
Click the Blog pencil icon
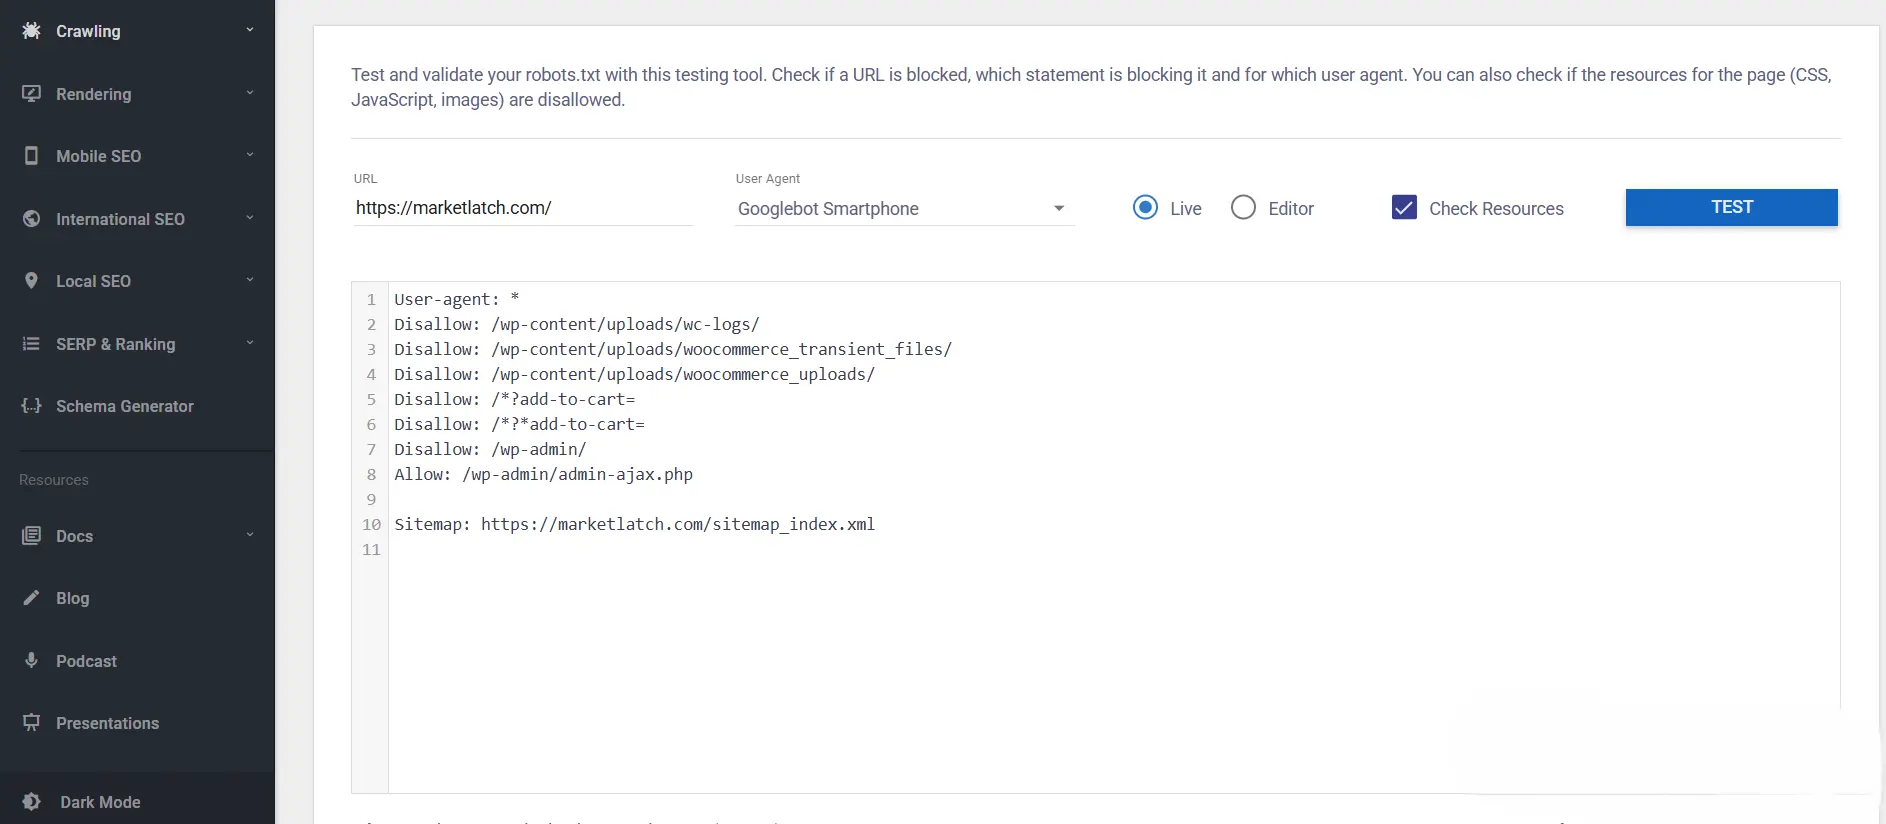point(31,598)
